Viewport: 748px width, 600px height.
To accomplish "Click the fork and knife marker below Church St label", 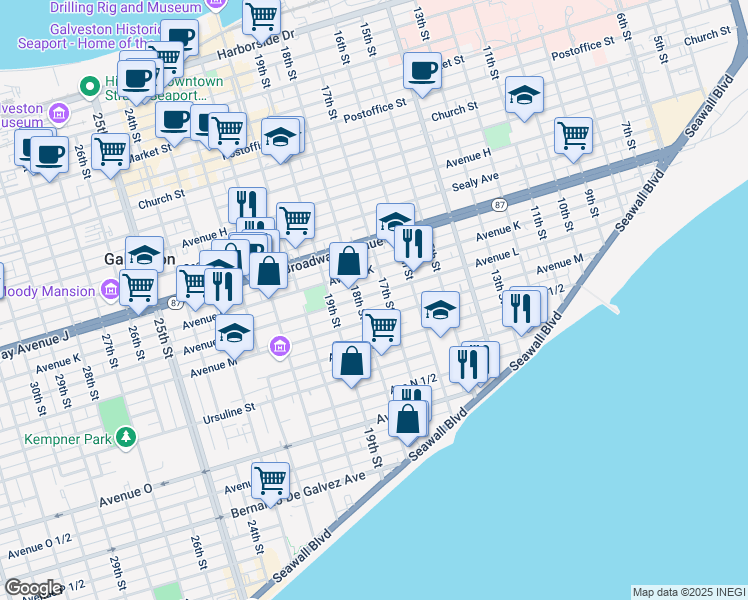I will tap(247, 205).
